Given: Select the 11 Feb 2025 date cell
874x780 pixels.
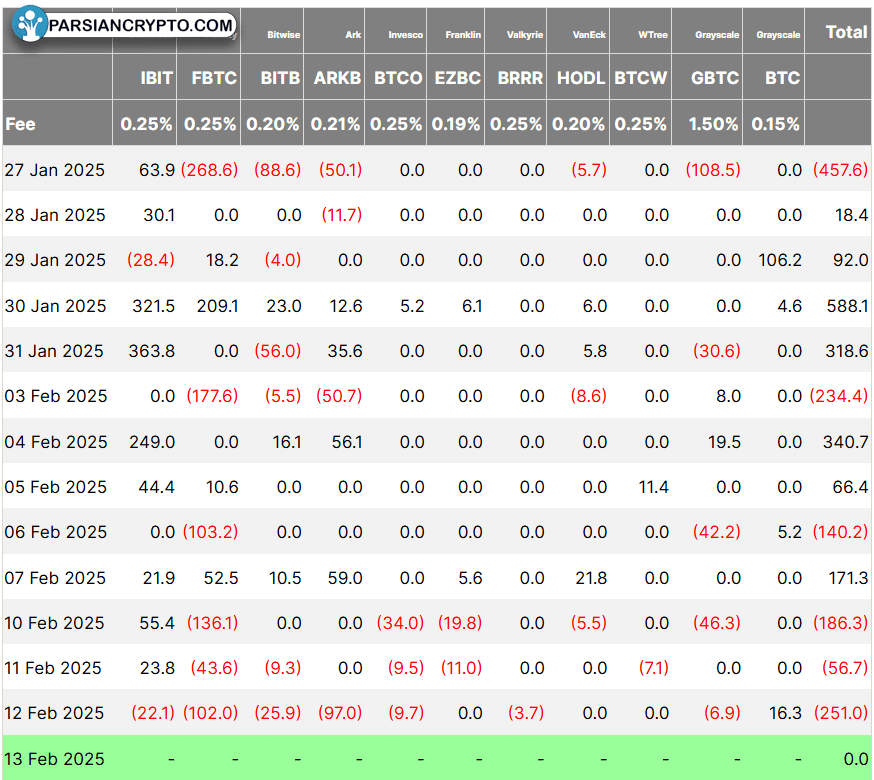Looking at the screenshot, I should (x=53, y=668).
